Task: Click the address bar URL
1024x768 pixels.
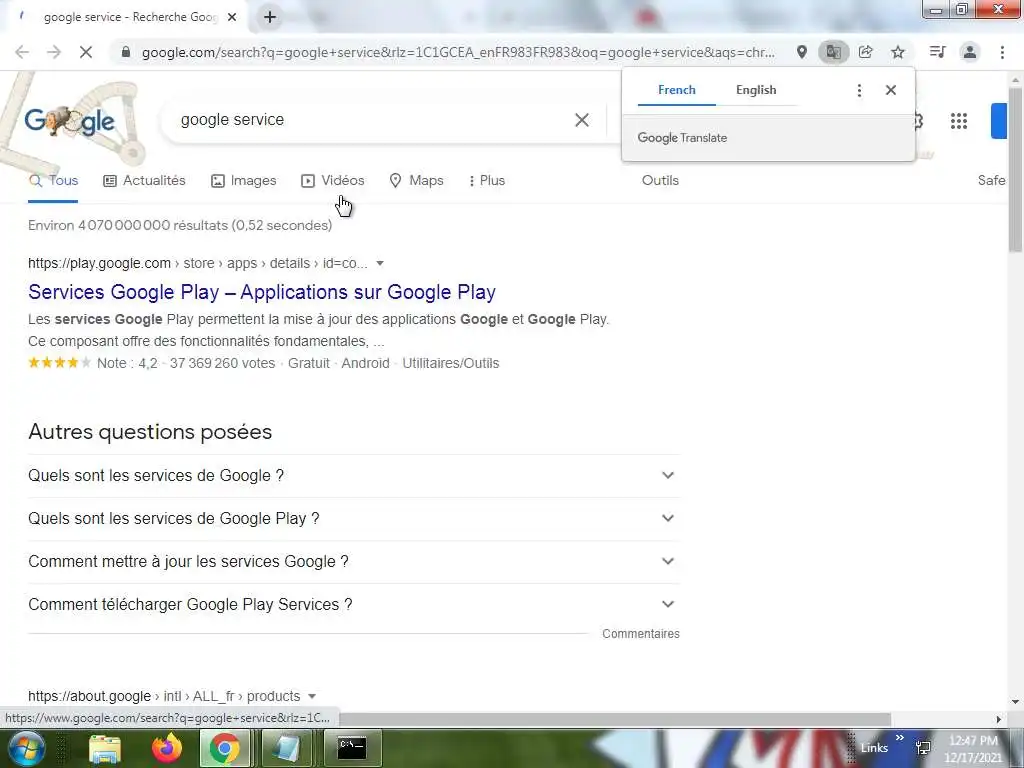Action: [x=458, y=52]
